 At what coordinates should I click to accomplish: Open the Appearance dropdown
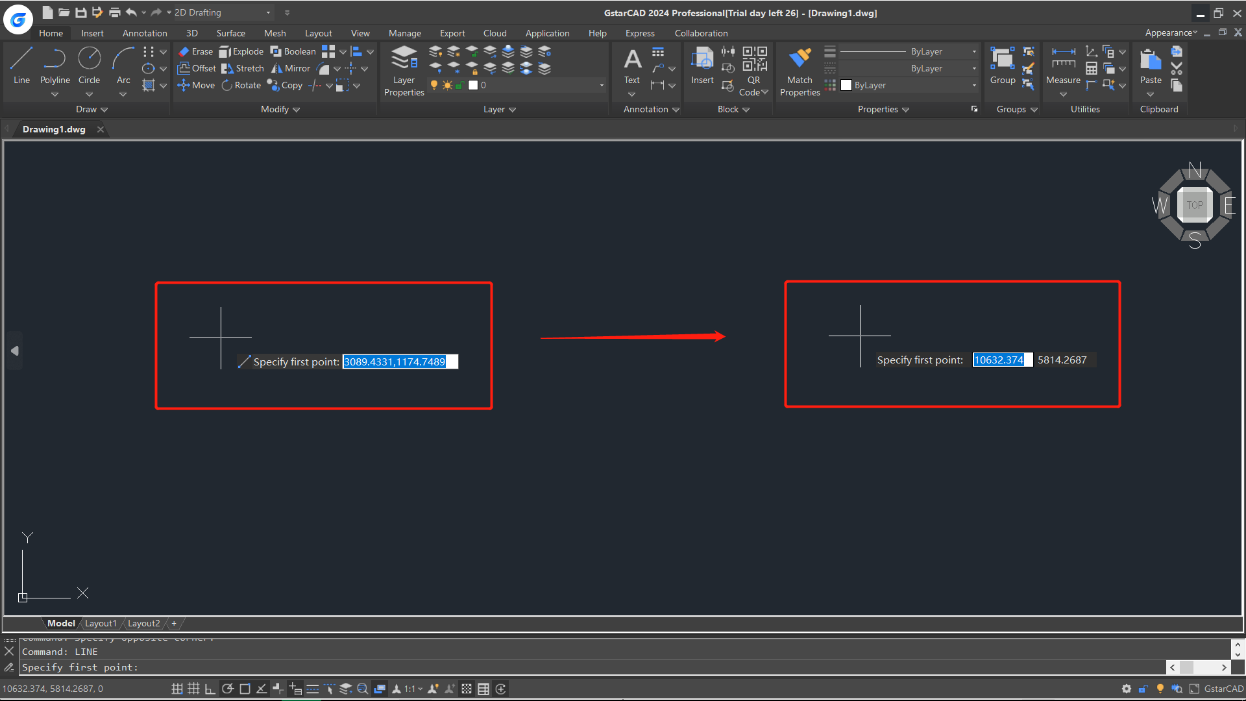[1171, 33]
